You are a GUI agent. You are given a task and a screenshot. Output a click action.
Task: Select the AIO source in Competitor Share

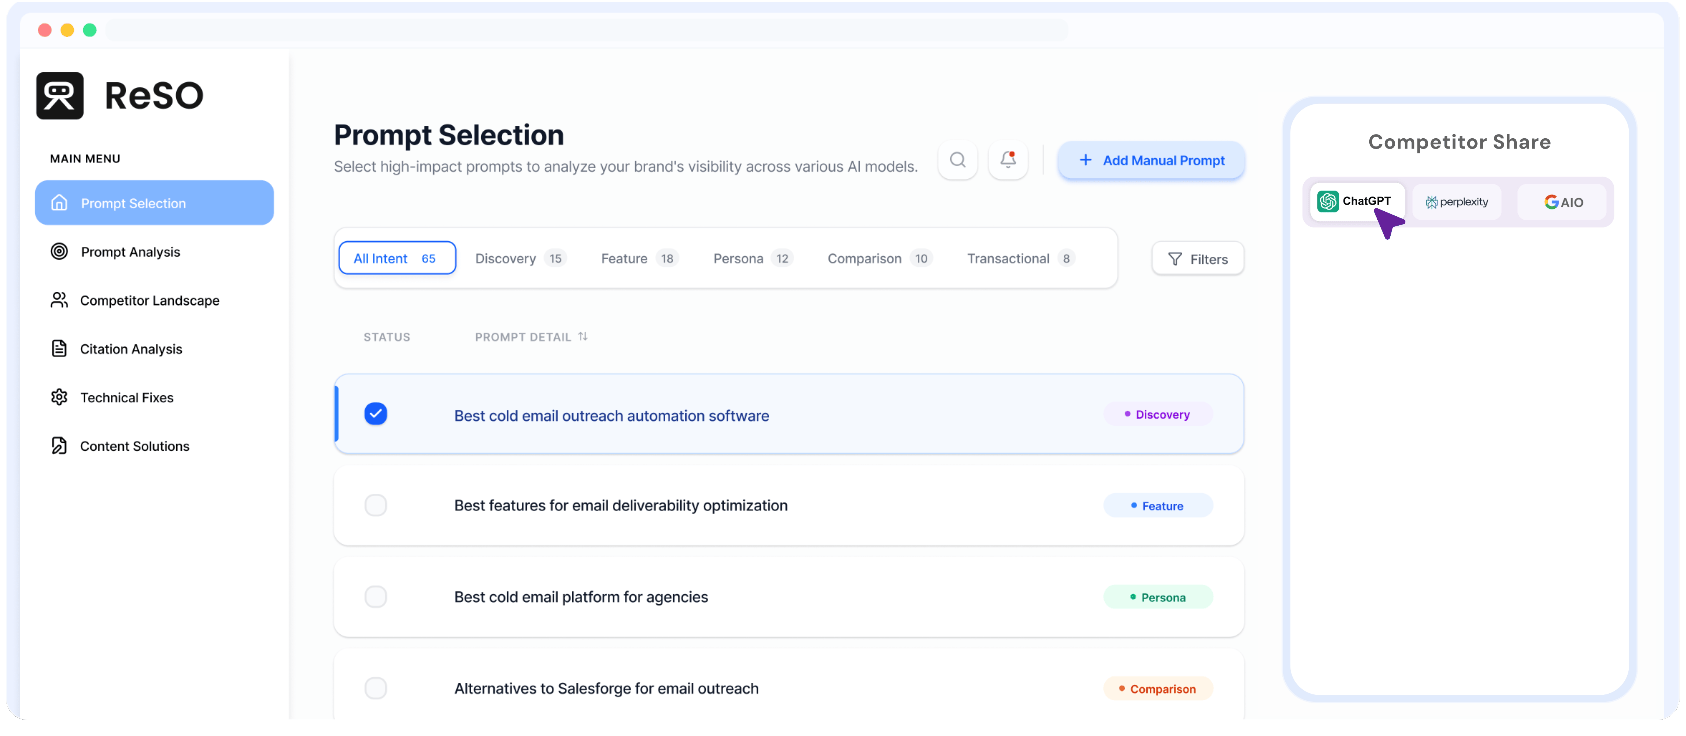tap(1562, 201)
